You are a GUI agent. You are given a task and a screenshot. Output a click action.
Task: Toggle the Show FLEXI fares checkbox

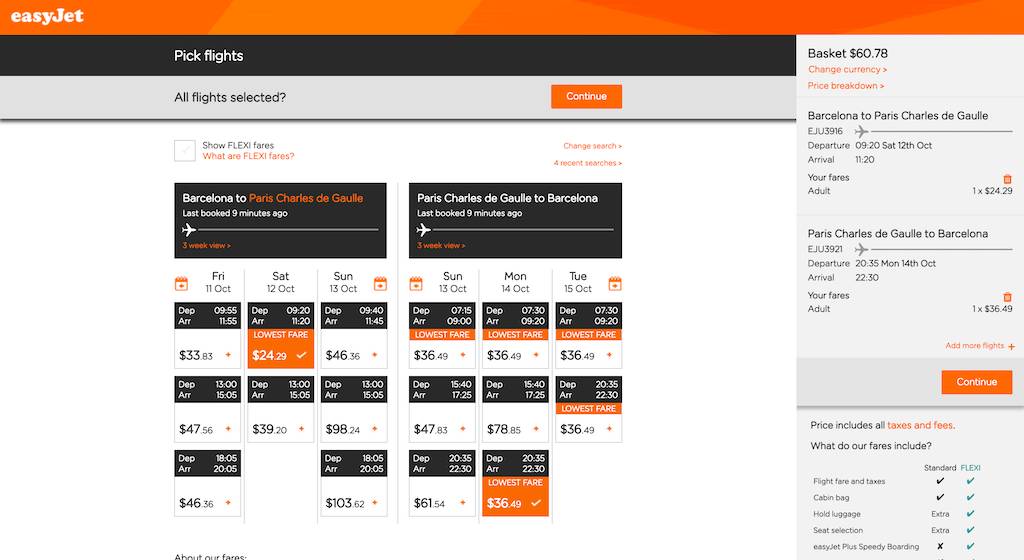(x=185, y=150)
